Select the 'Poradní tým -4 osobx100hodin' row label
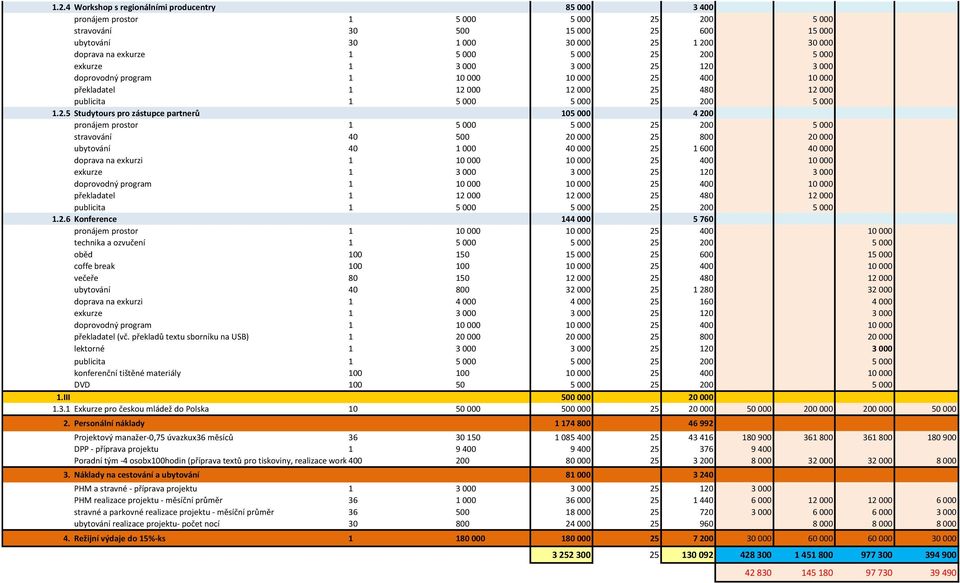This screenshot has height=583, width=960. [210, 461]
